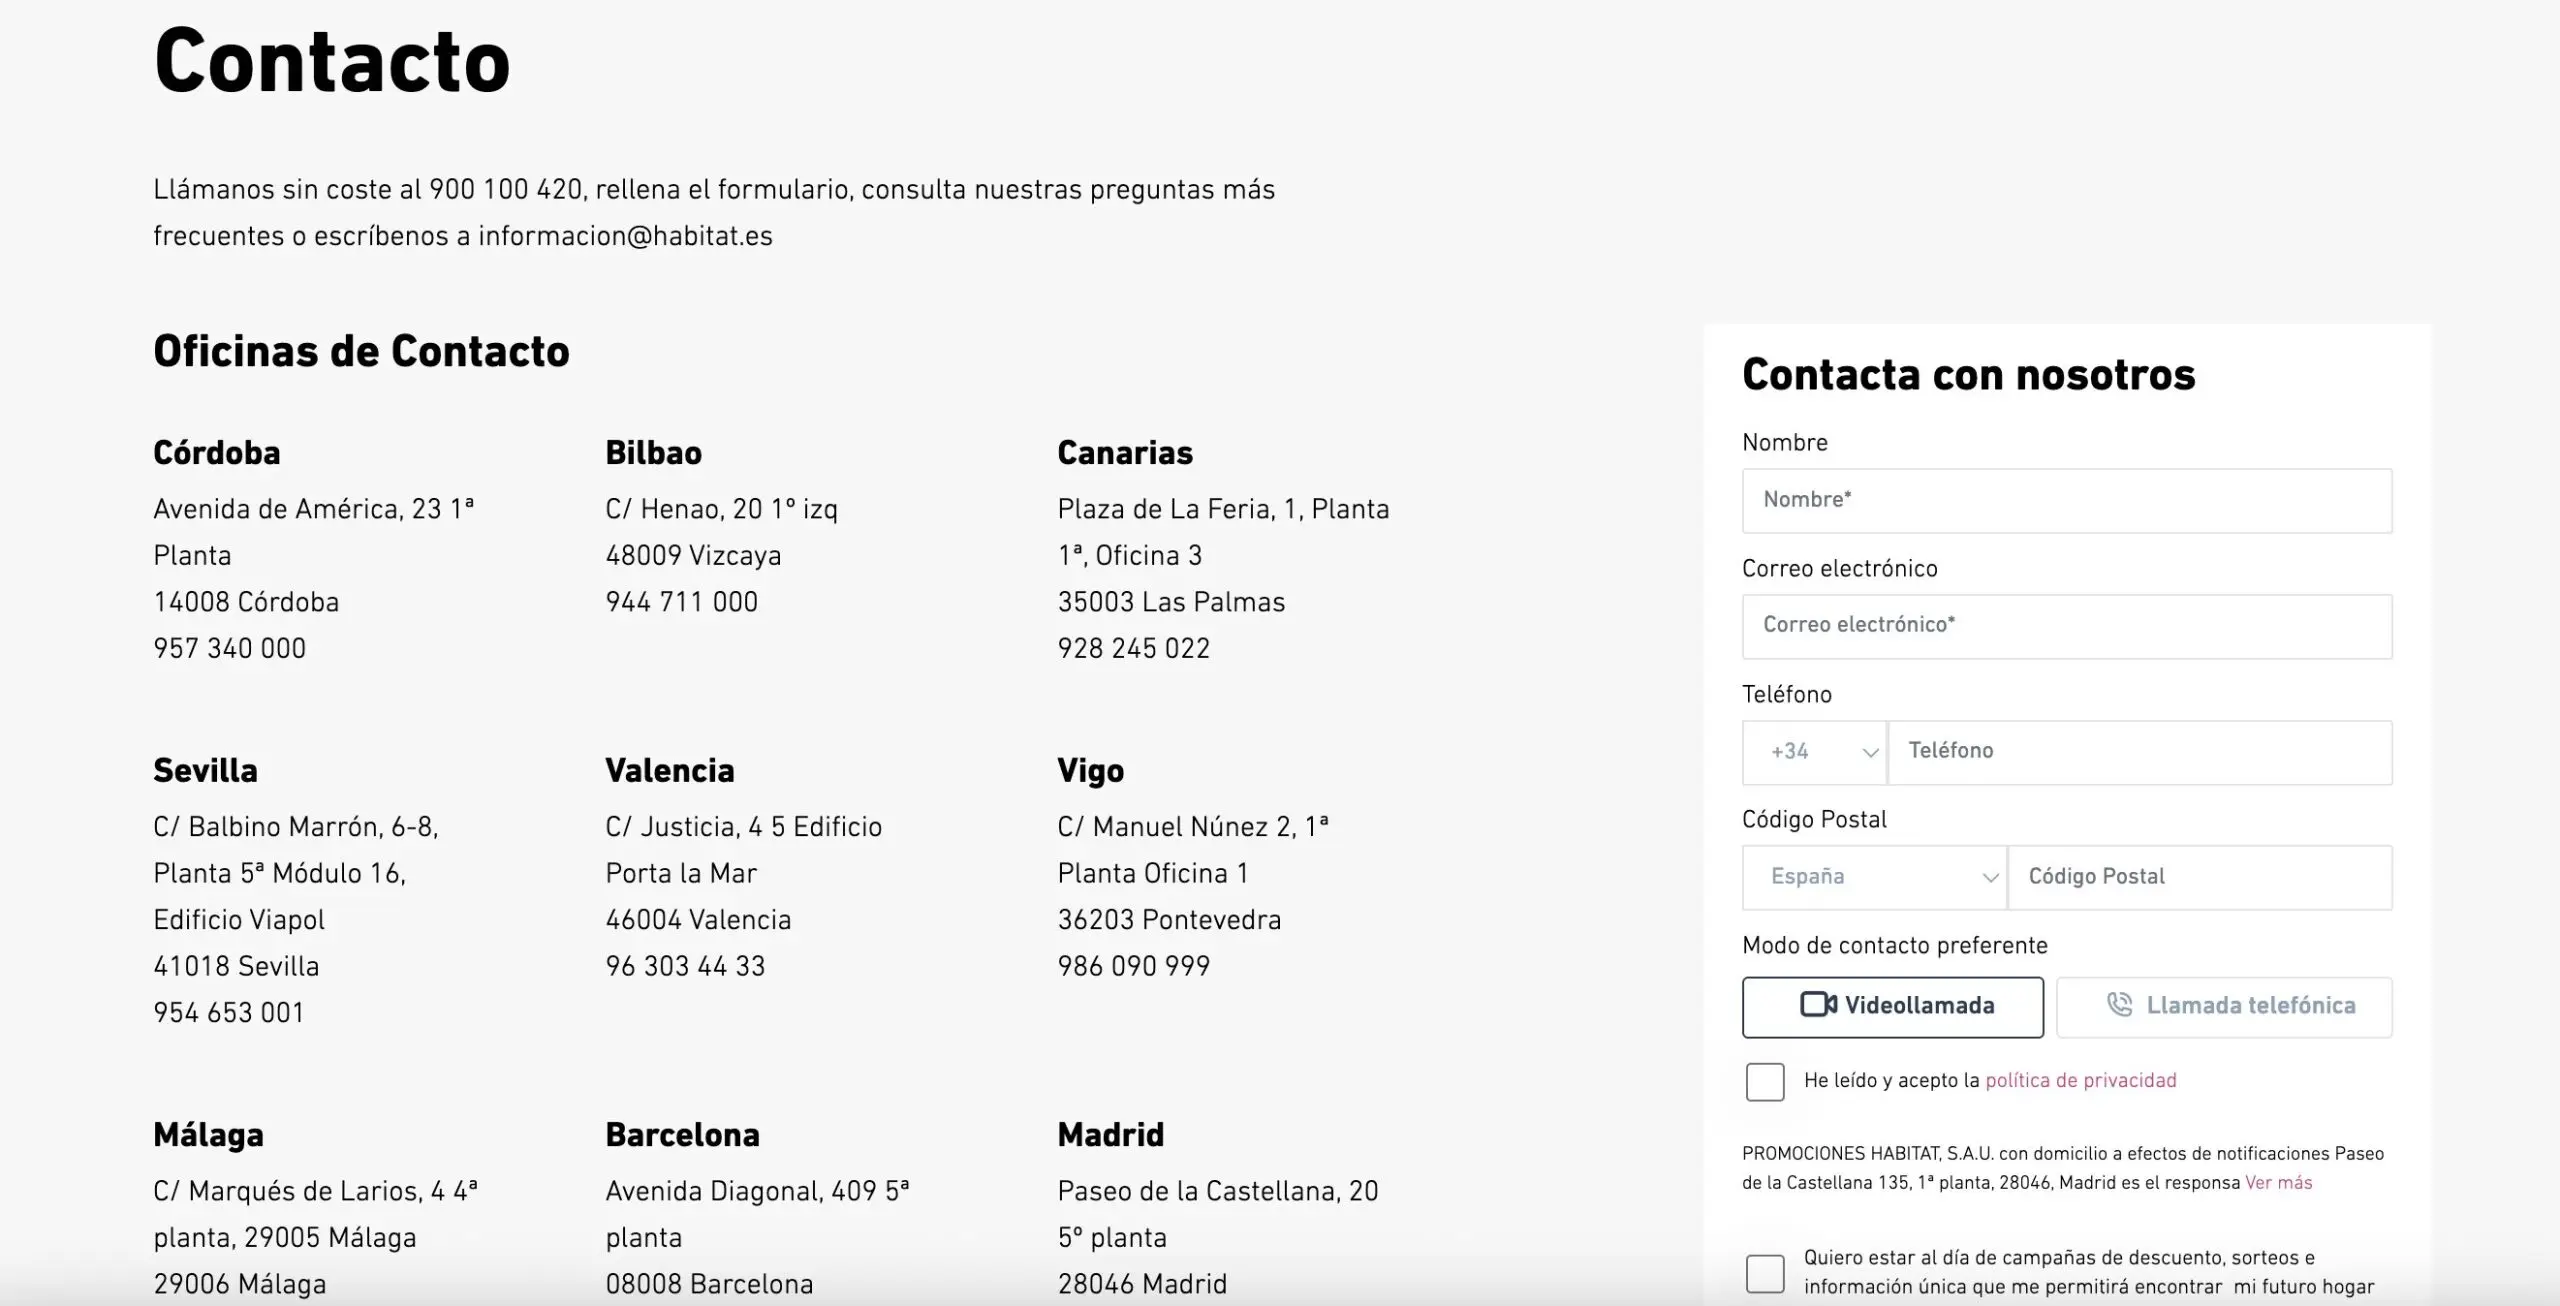Click the Contacta con nosotros heading

pos(1969,375)
